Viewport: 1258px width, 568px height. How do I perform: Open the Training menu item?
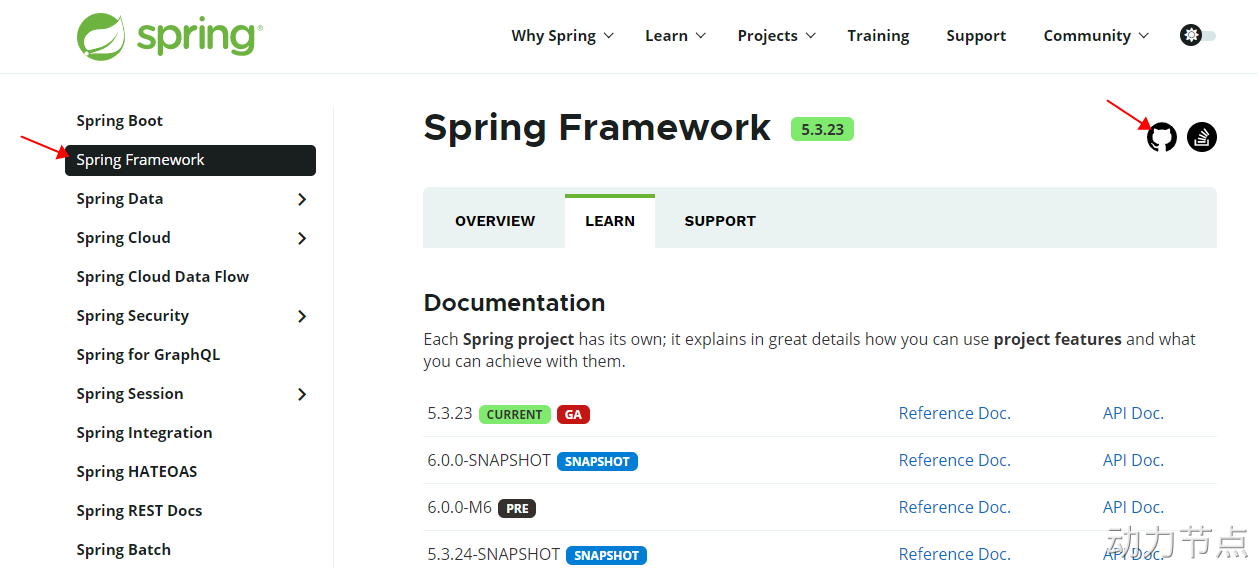878,36
